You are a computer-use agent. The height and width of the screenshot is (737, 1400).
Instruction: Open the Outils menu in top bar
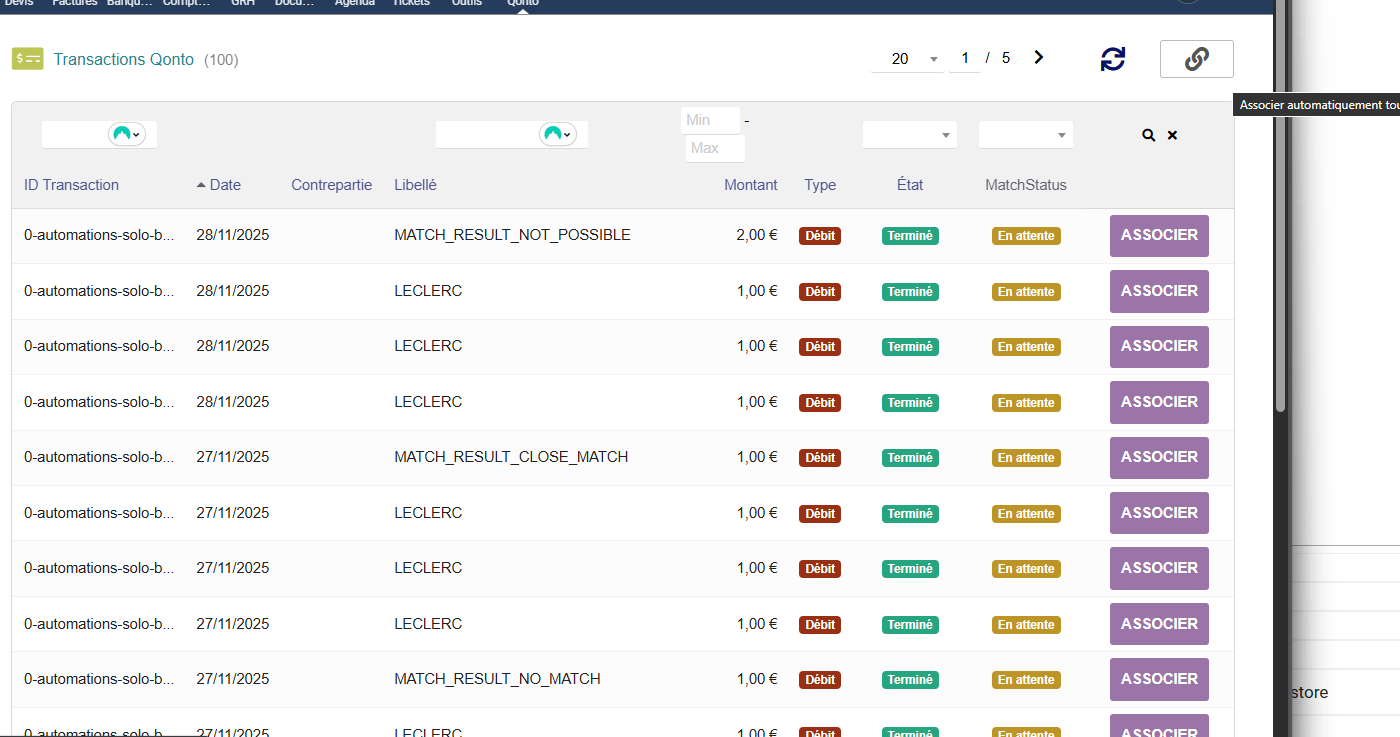[466, 3]
